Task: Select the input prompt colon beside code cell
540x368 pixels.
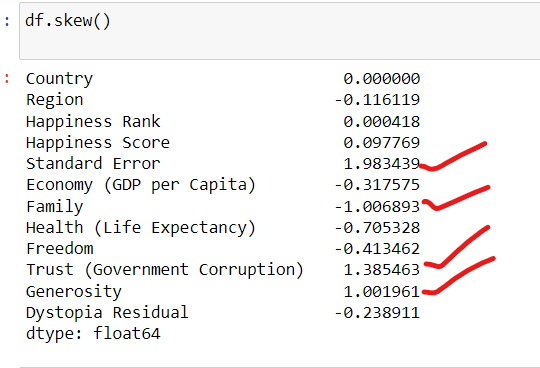Action: point(7,22)
